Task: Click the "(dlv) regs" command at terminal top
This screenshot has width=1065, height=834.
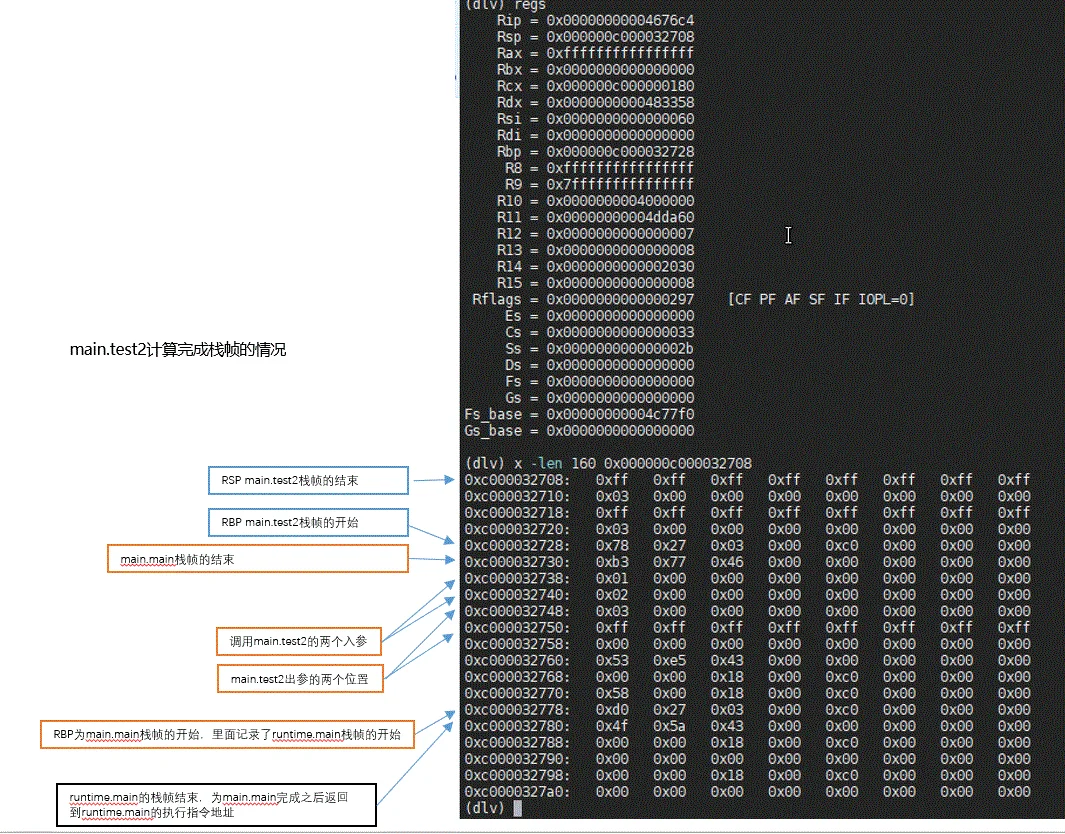Action: click(505, 5)
